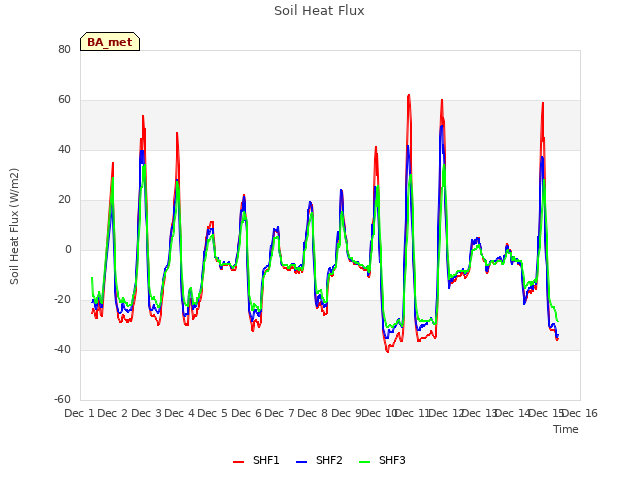Click the BA_met annotation label
Image resolution: width=640 pixels, height=480 pixels.
(110, 42)
